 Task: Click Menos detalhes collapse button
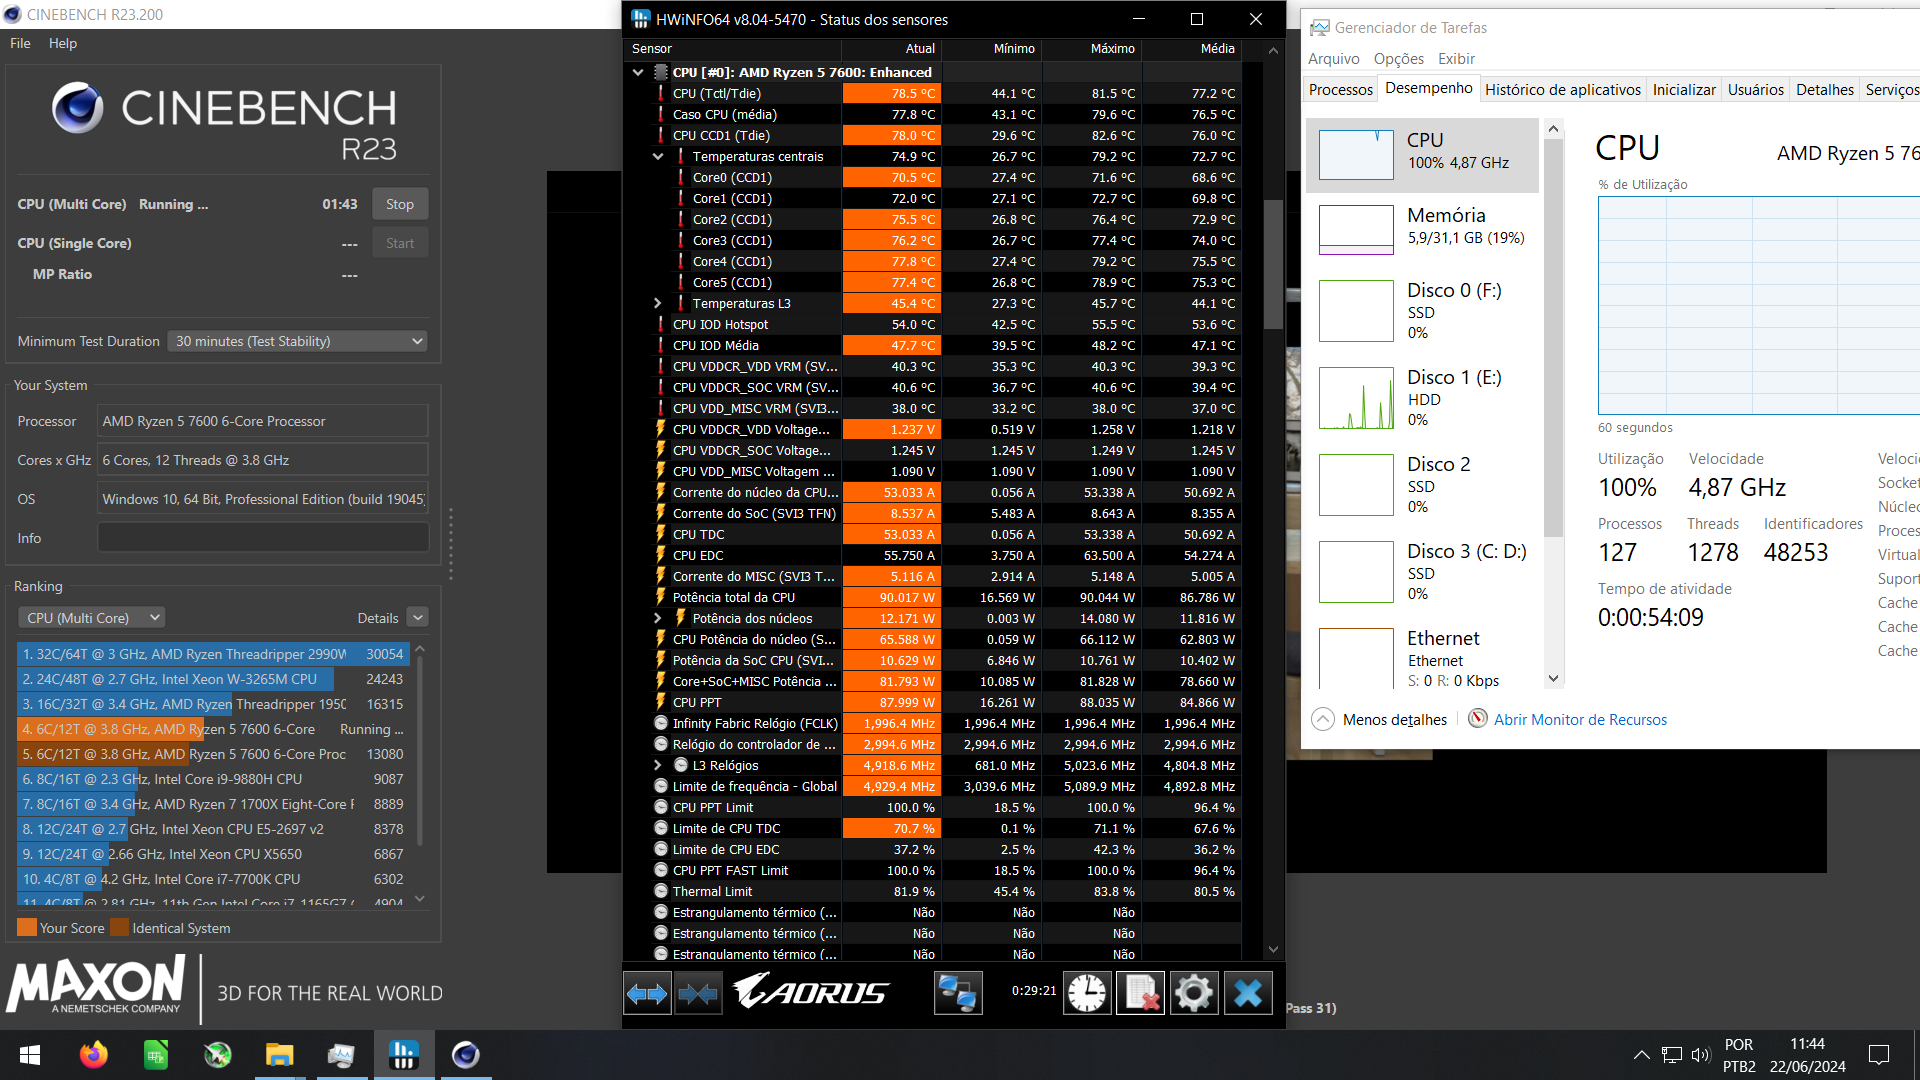[1380, 719]
